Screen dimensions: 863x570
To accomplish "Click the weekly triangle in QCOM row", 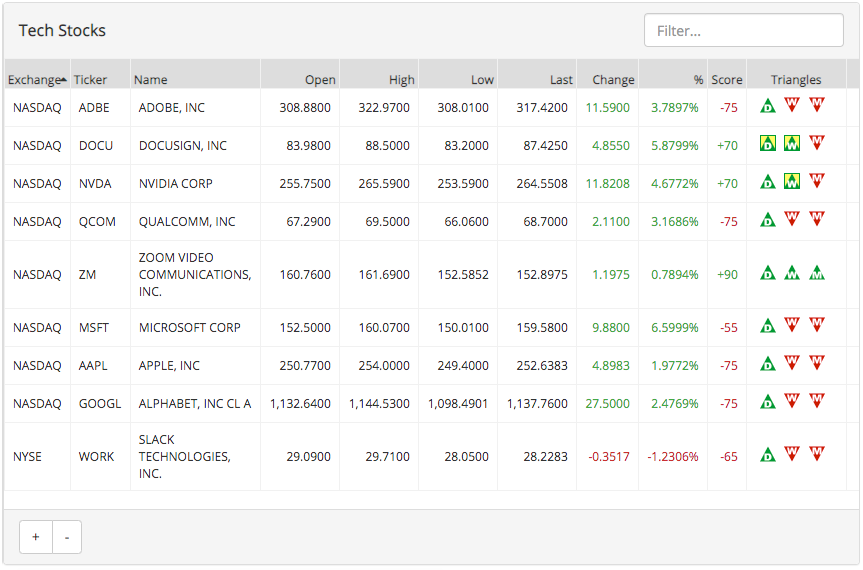I will 791,218.
